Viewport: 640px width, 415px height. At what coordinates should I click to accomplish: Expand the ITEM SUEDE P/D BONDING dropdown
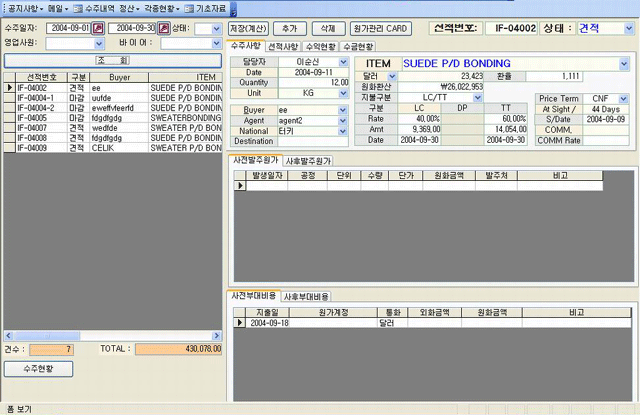pyautogui.click(x=624, y=64)
